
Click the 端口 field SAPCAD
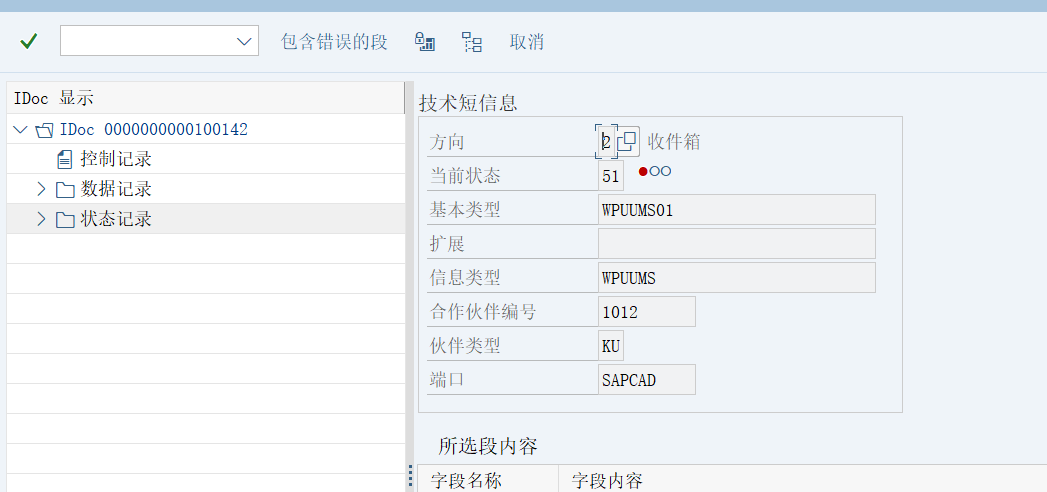647,379
